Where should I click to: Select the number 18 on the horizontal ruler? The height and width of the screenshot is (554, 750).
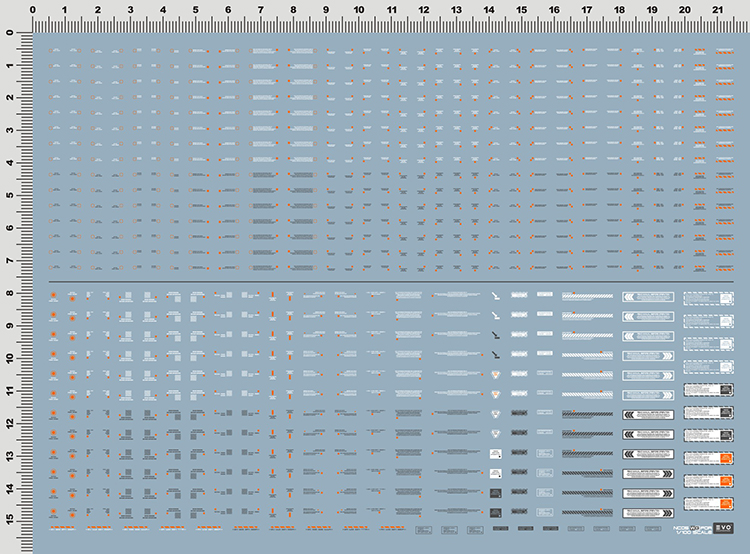[x=619, y=10]
